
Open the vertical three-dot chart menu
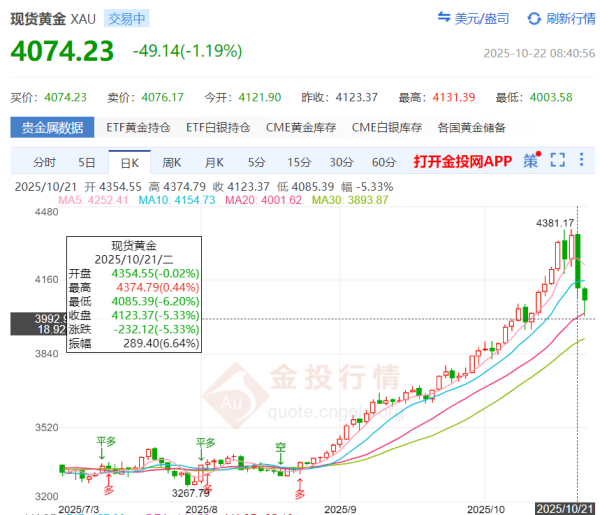pos(583,161)
